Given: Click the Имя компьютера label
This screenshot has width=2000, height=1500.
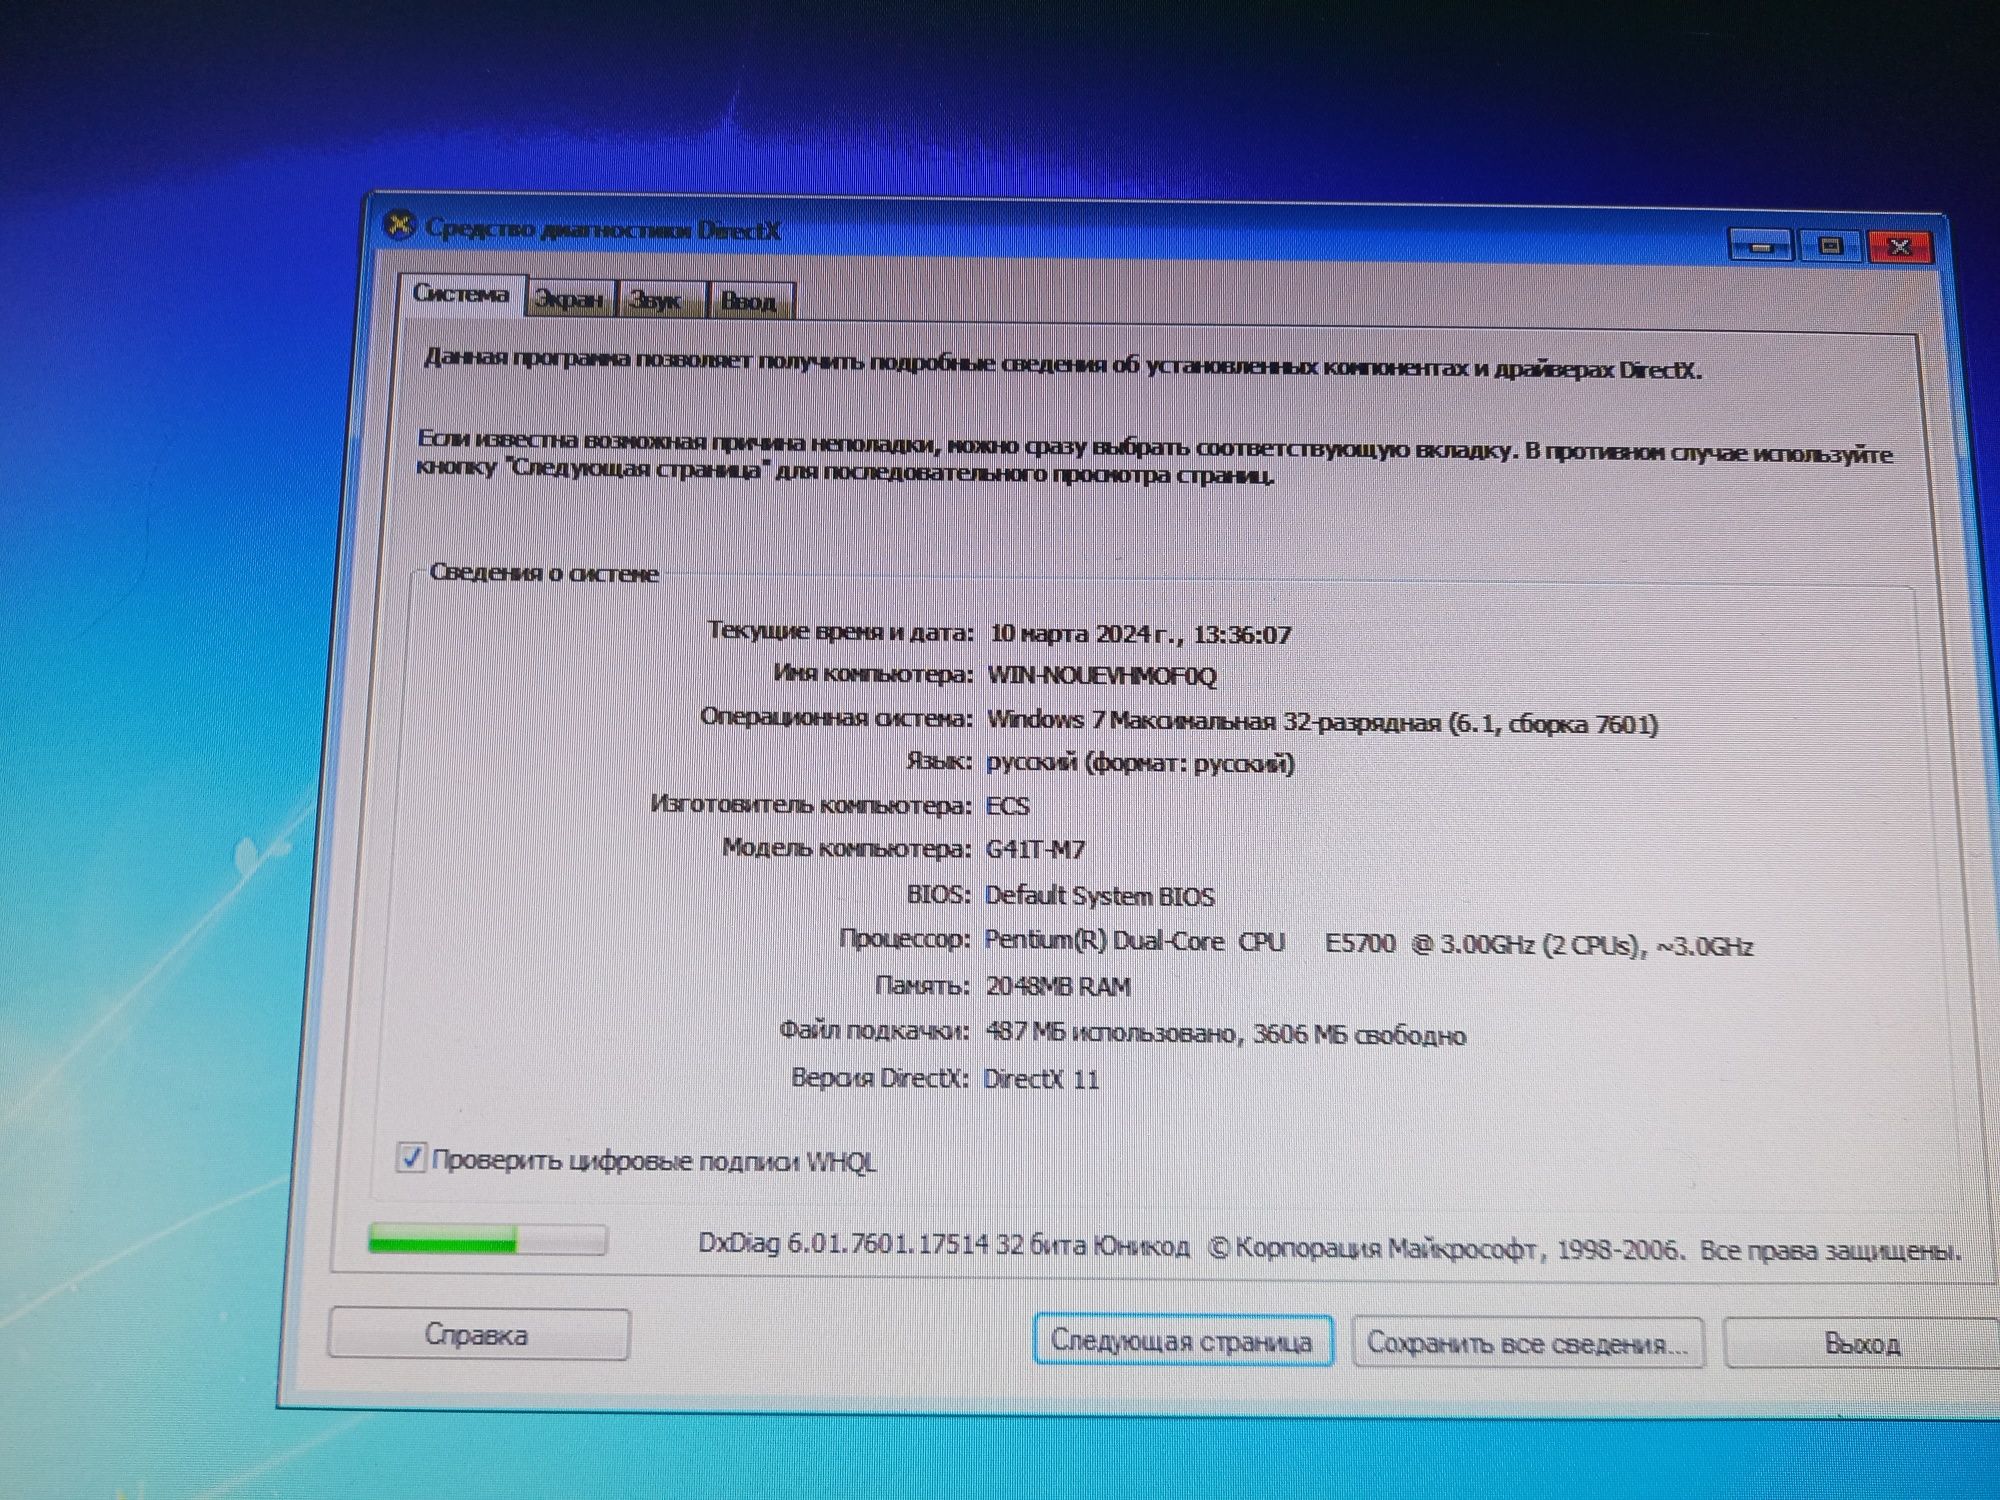Looking at the screenshot, I should pos(873,674).
